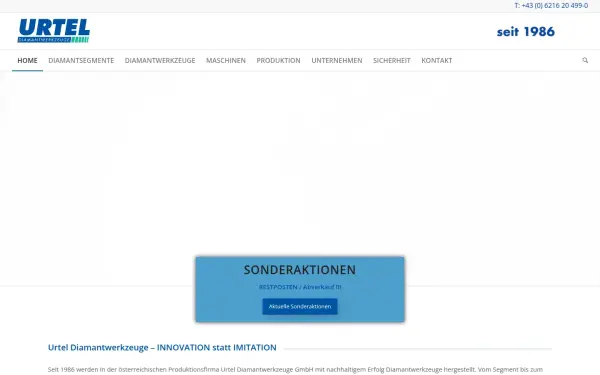Open the search magnifier icon
Image resolution: width=600 pixels, height=375 pixels.
(x=585, y=60)
